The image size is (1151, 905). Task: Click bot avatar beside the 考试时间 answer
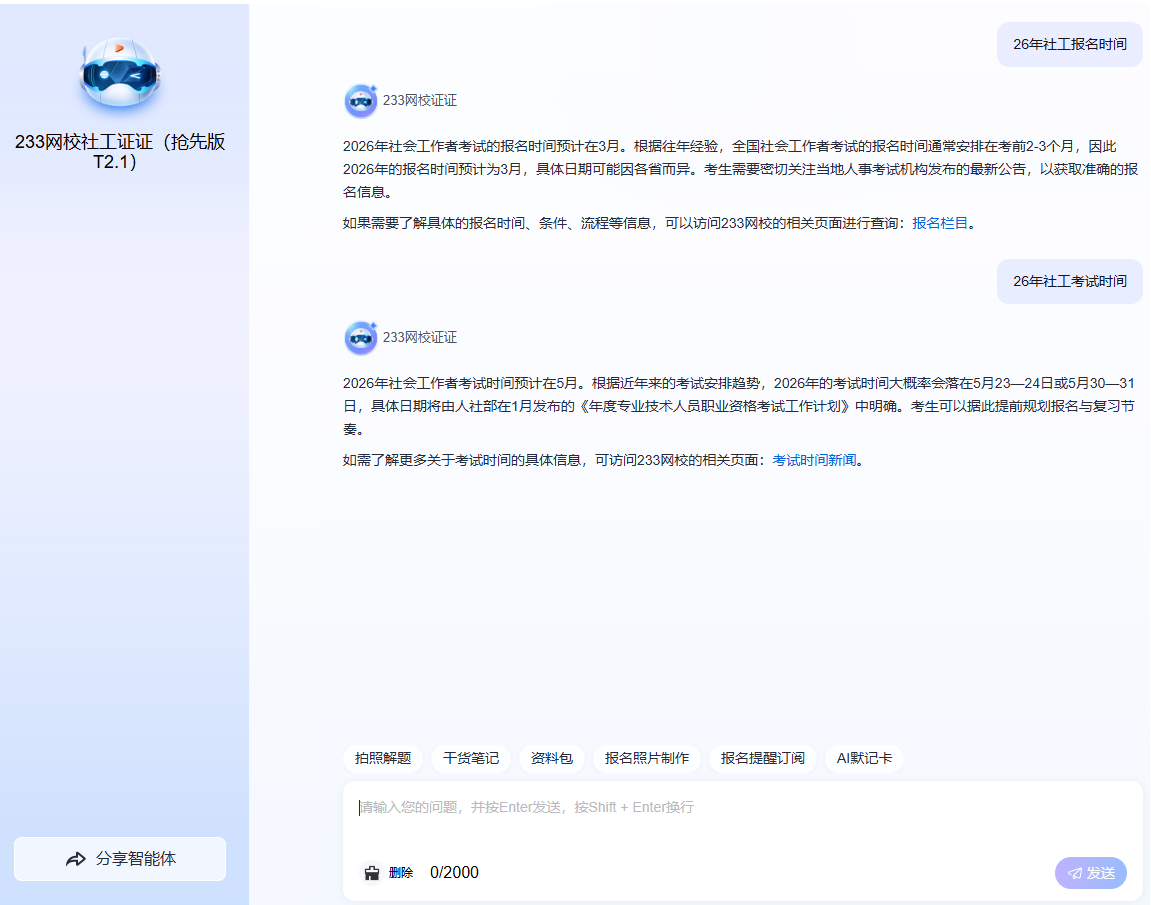pyautogui.click(x=360, y=338)
